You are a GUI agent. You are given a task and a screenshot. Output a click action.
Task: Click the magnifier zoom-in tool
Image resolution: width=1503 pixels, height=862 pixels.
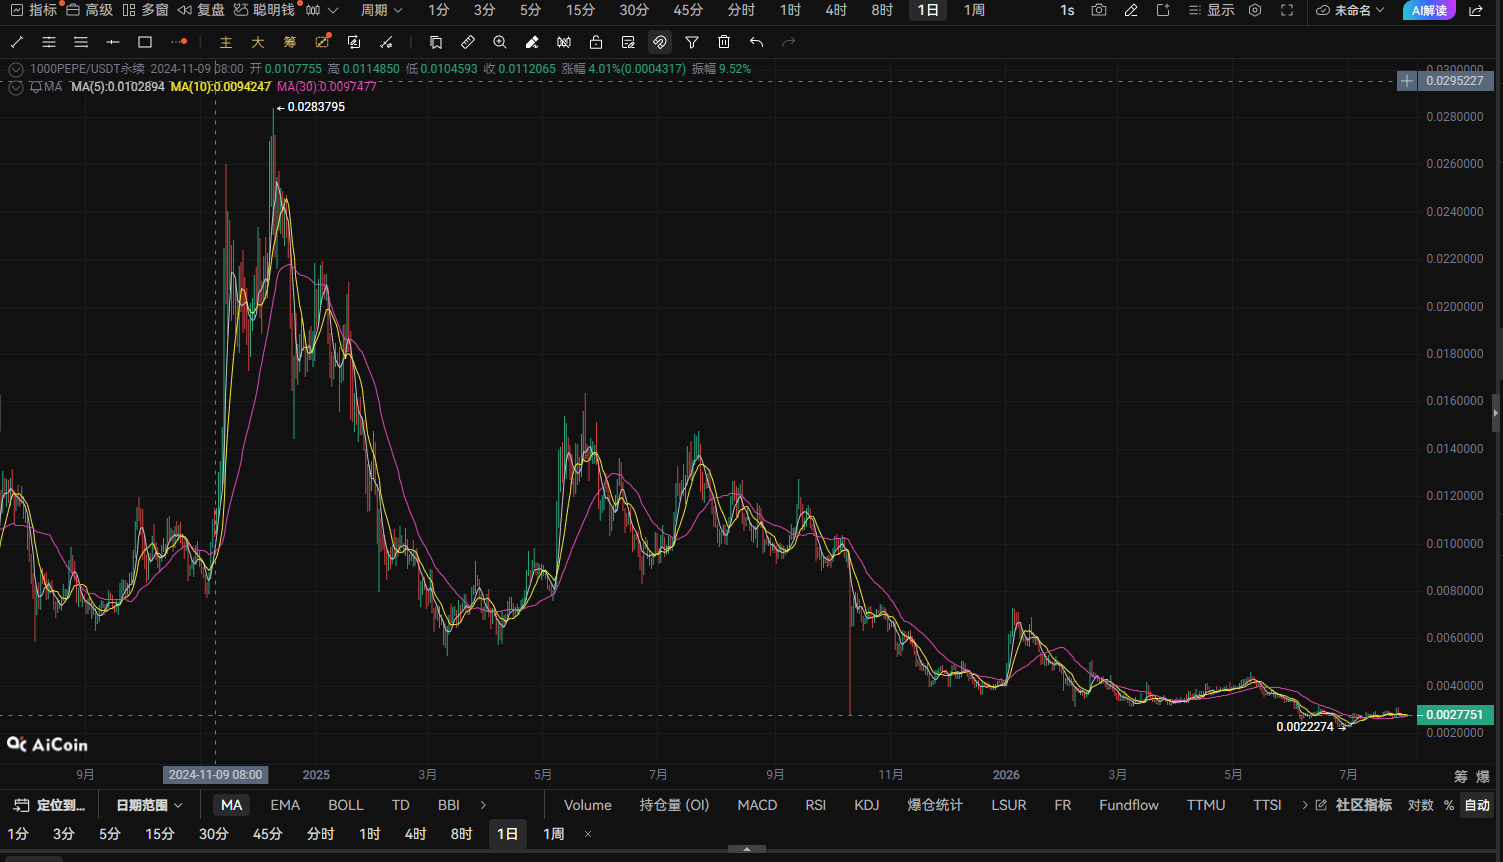pyautogui.click(x=500, y=42)
